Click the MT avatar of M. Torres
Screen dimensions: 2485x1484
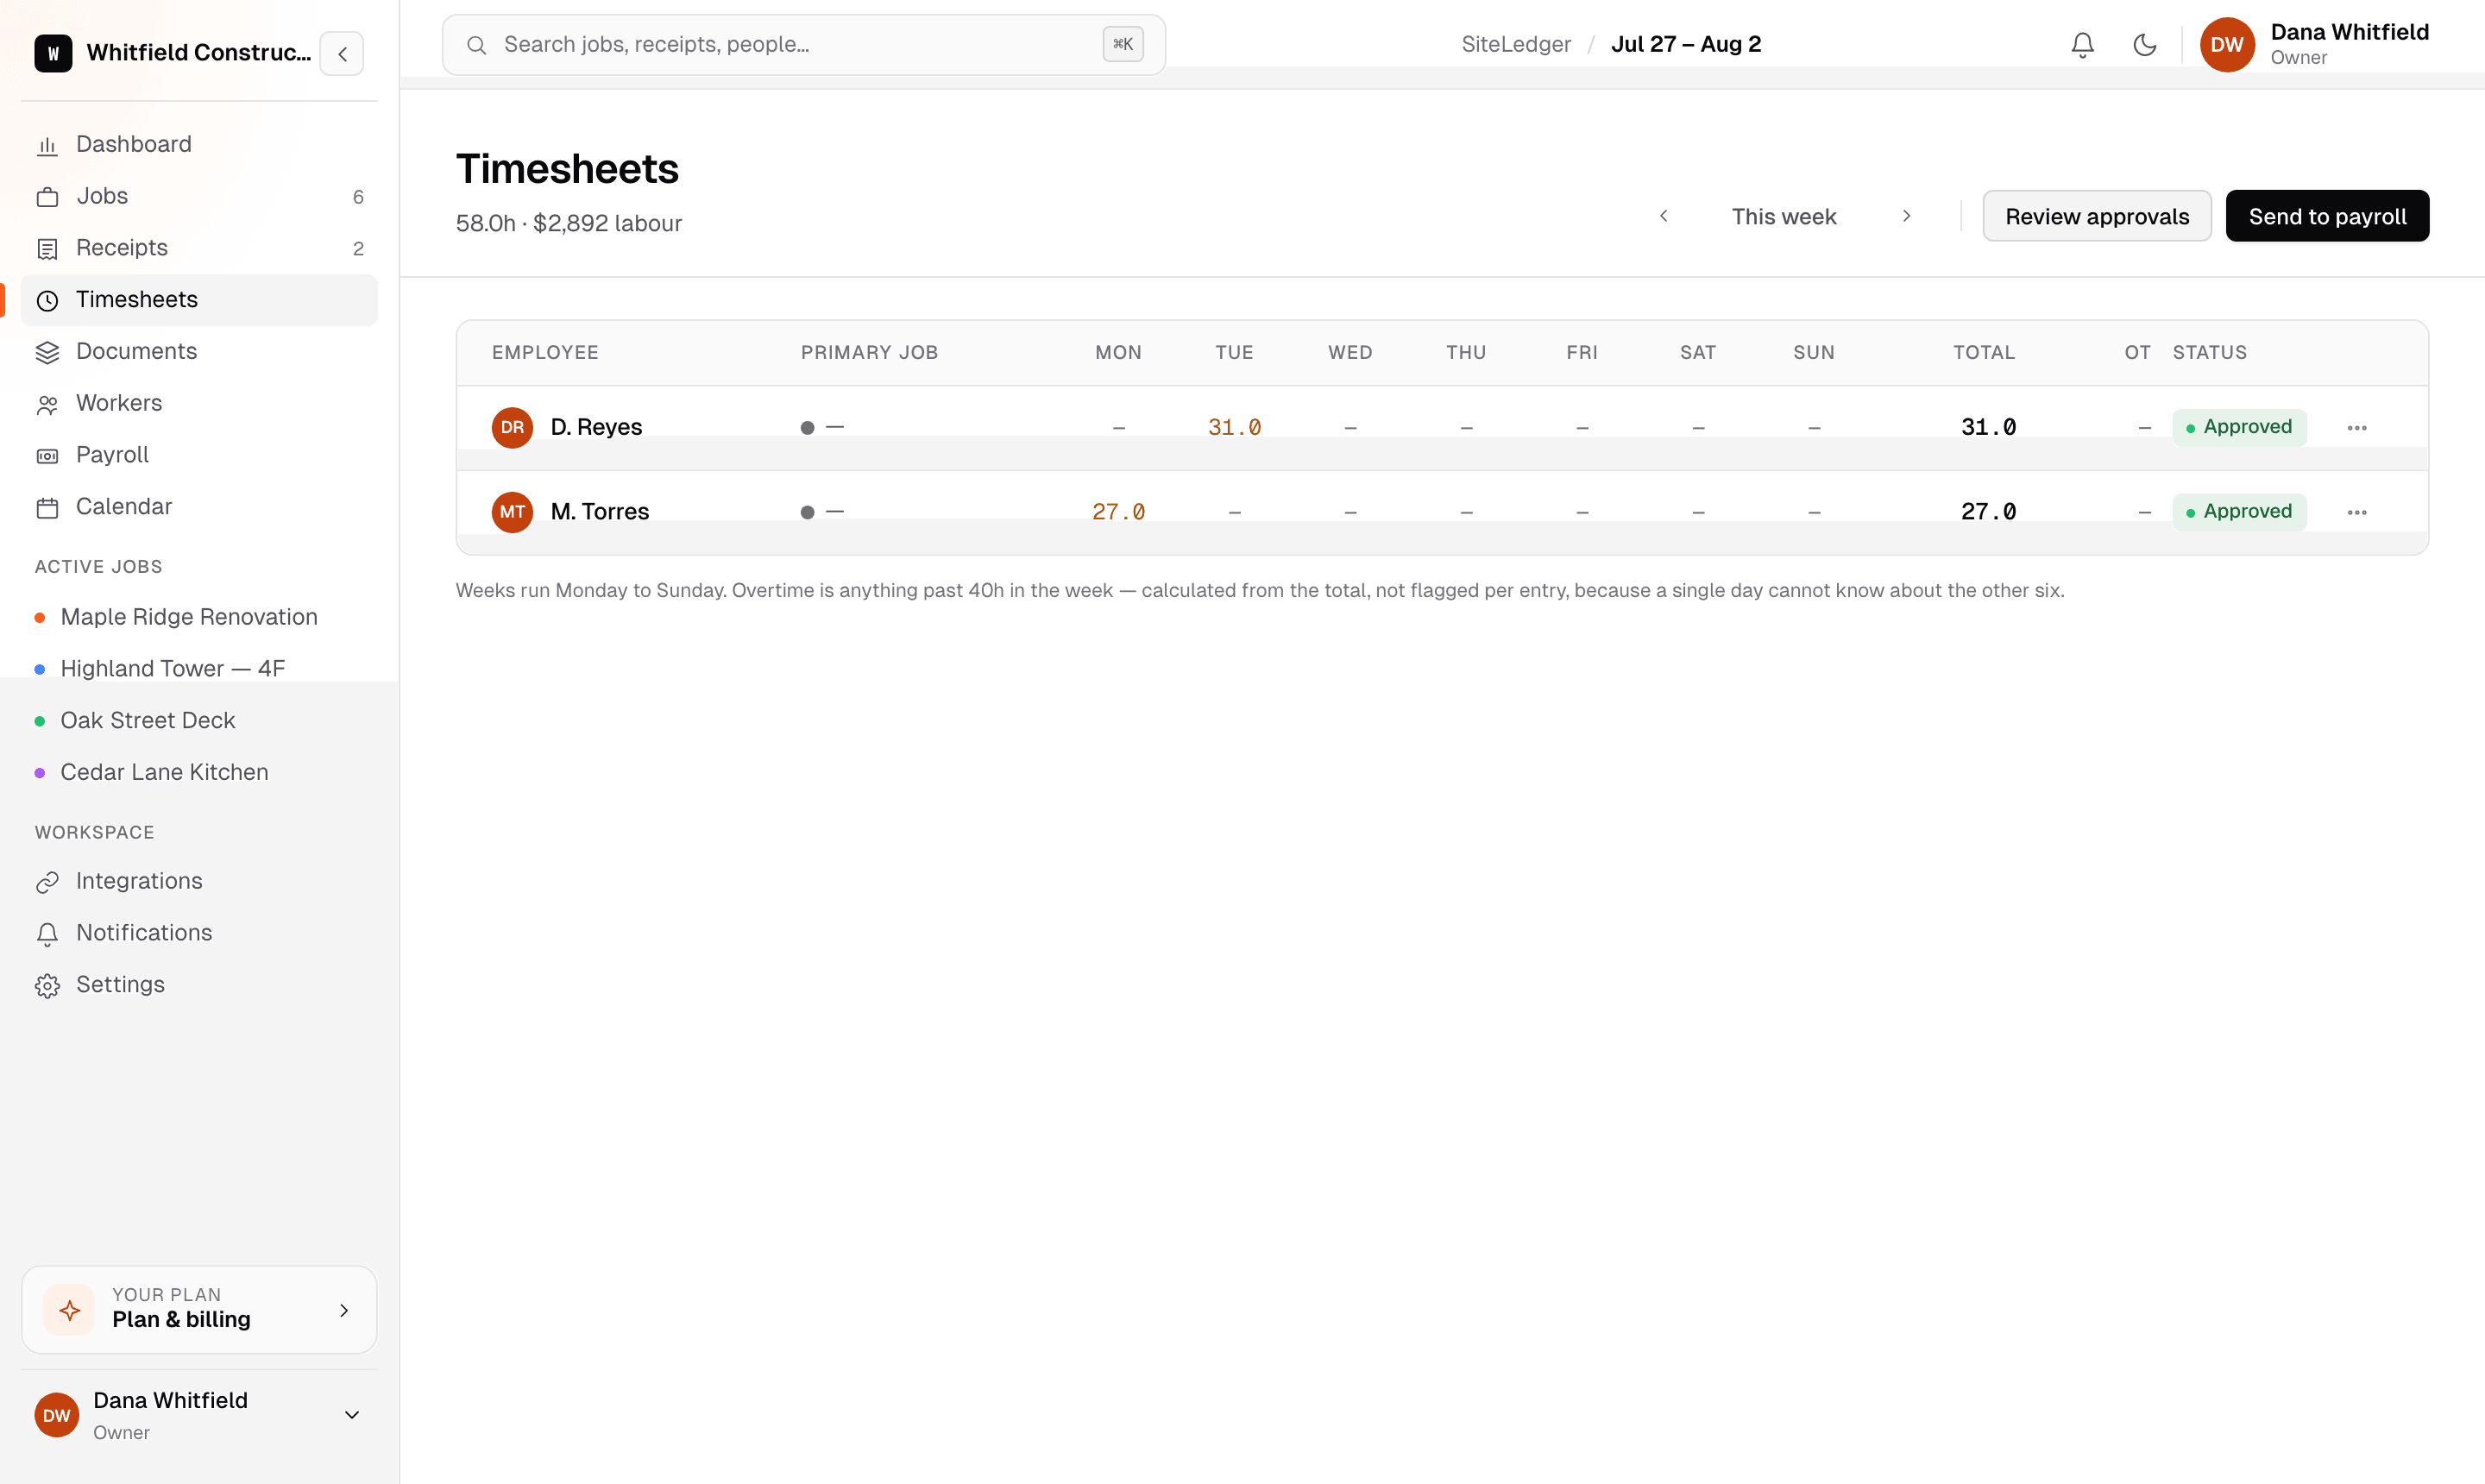512,513
